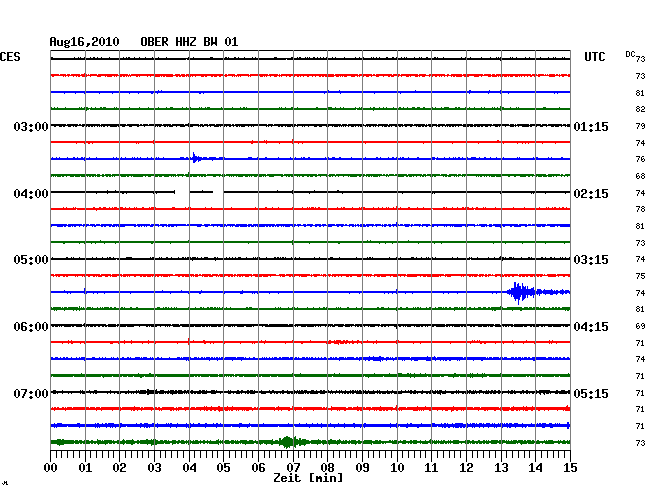Screen dimensions: 650x494
Task: Select the 07:00 local time label
Action: point(31,393)
